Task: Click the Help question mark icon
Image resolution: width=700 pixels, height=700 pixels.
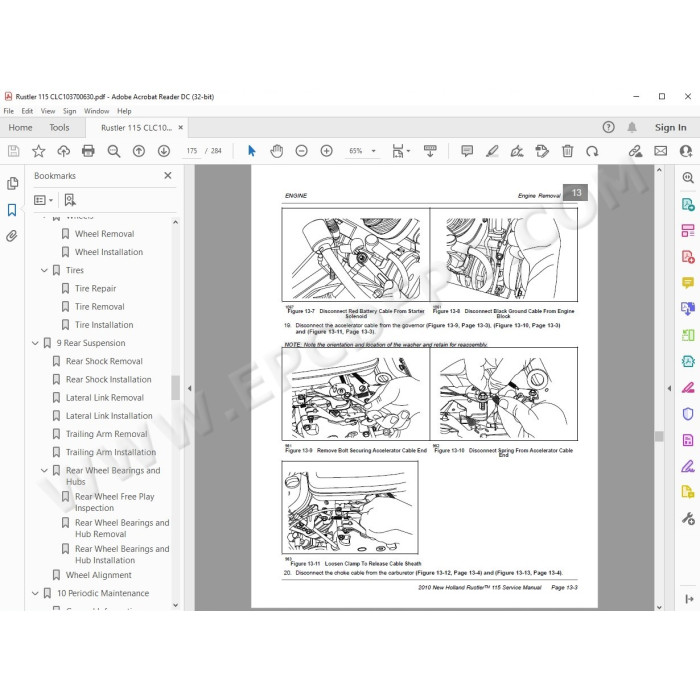Action: coord(608,127)
